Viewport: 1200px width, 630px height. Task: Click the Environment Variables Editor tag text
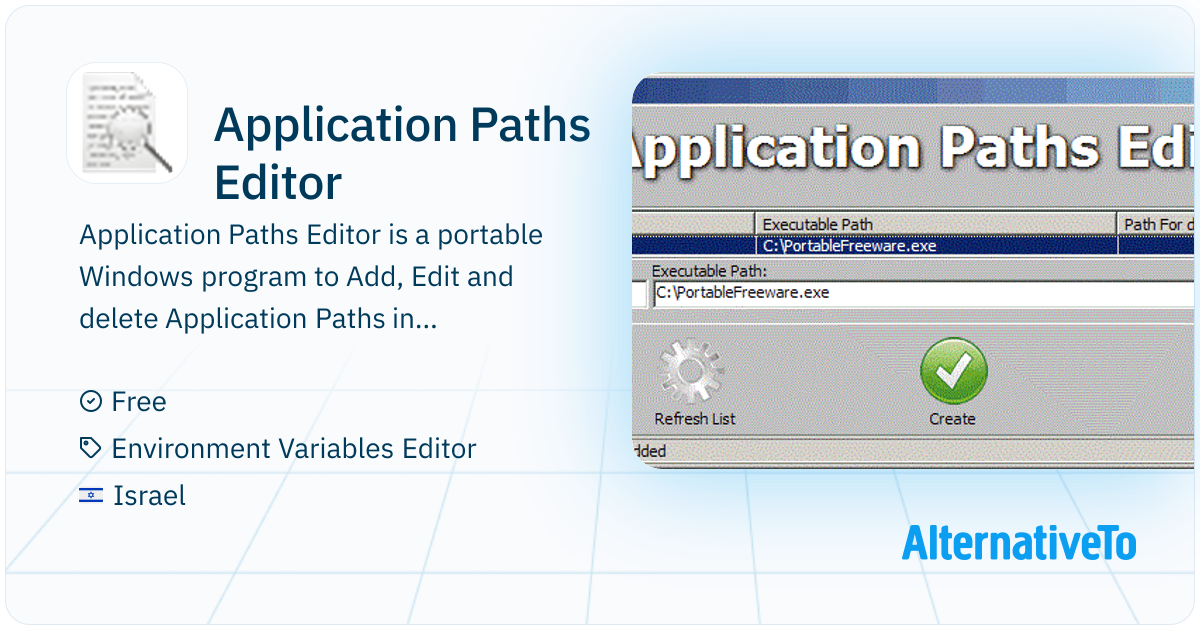coord(294,449)
